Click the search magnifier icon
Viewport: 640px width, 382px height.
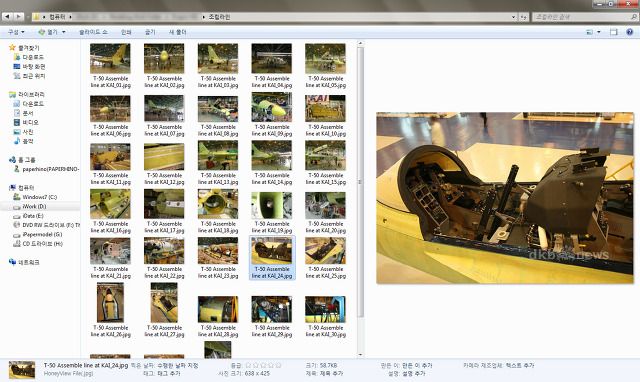tap(634, 17)
